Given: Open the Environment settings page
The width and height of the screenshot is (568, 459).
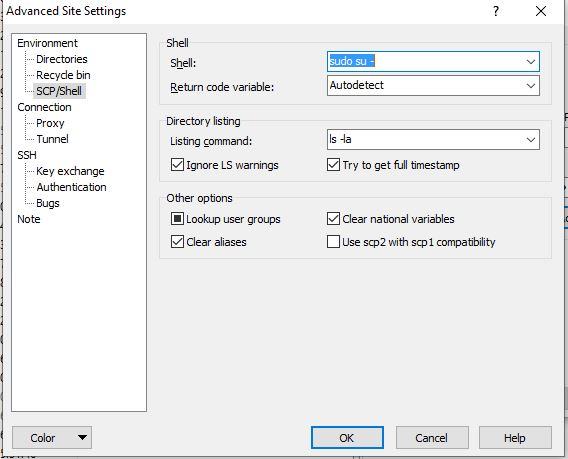Looking at the screenshot, I should [x=47, y=43].
